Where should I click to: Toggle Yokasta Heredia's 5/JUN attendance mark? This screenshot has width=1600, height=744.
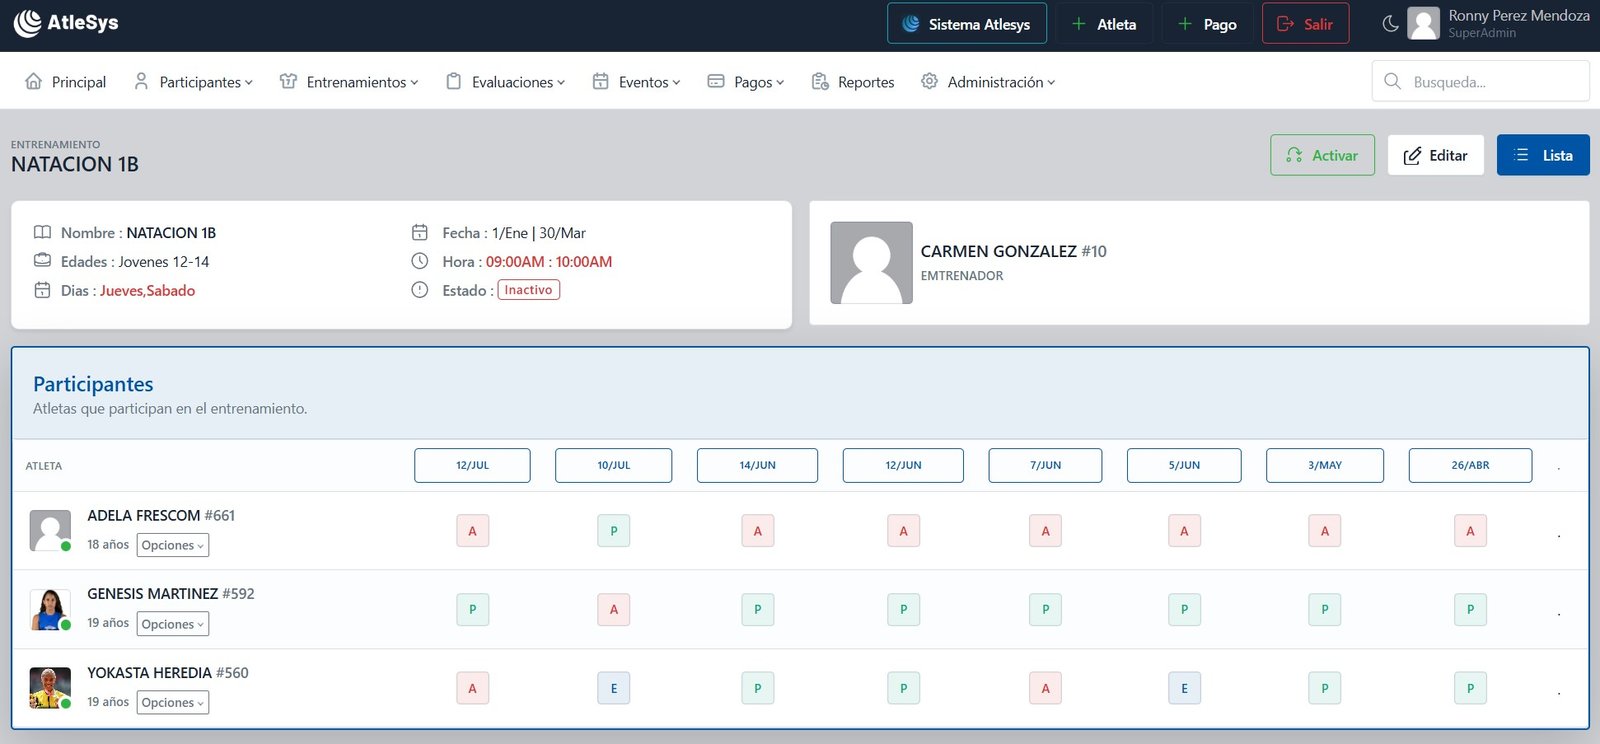[x=1184, y=688]
